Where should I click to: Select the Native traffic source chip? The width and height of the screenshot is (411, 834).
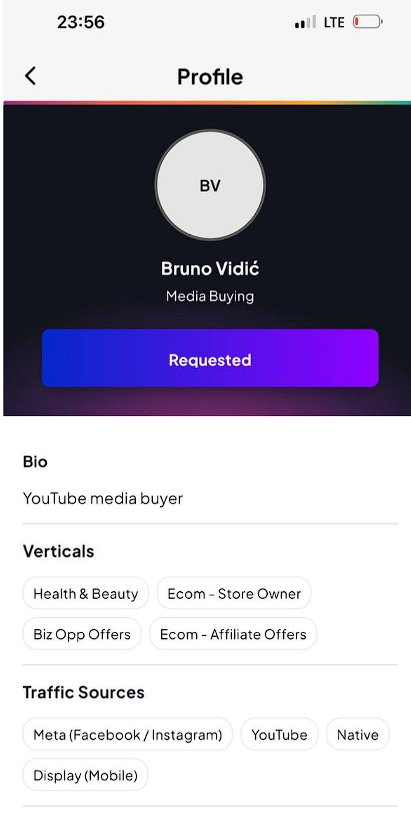coord(358,734)
